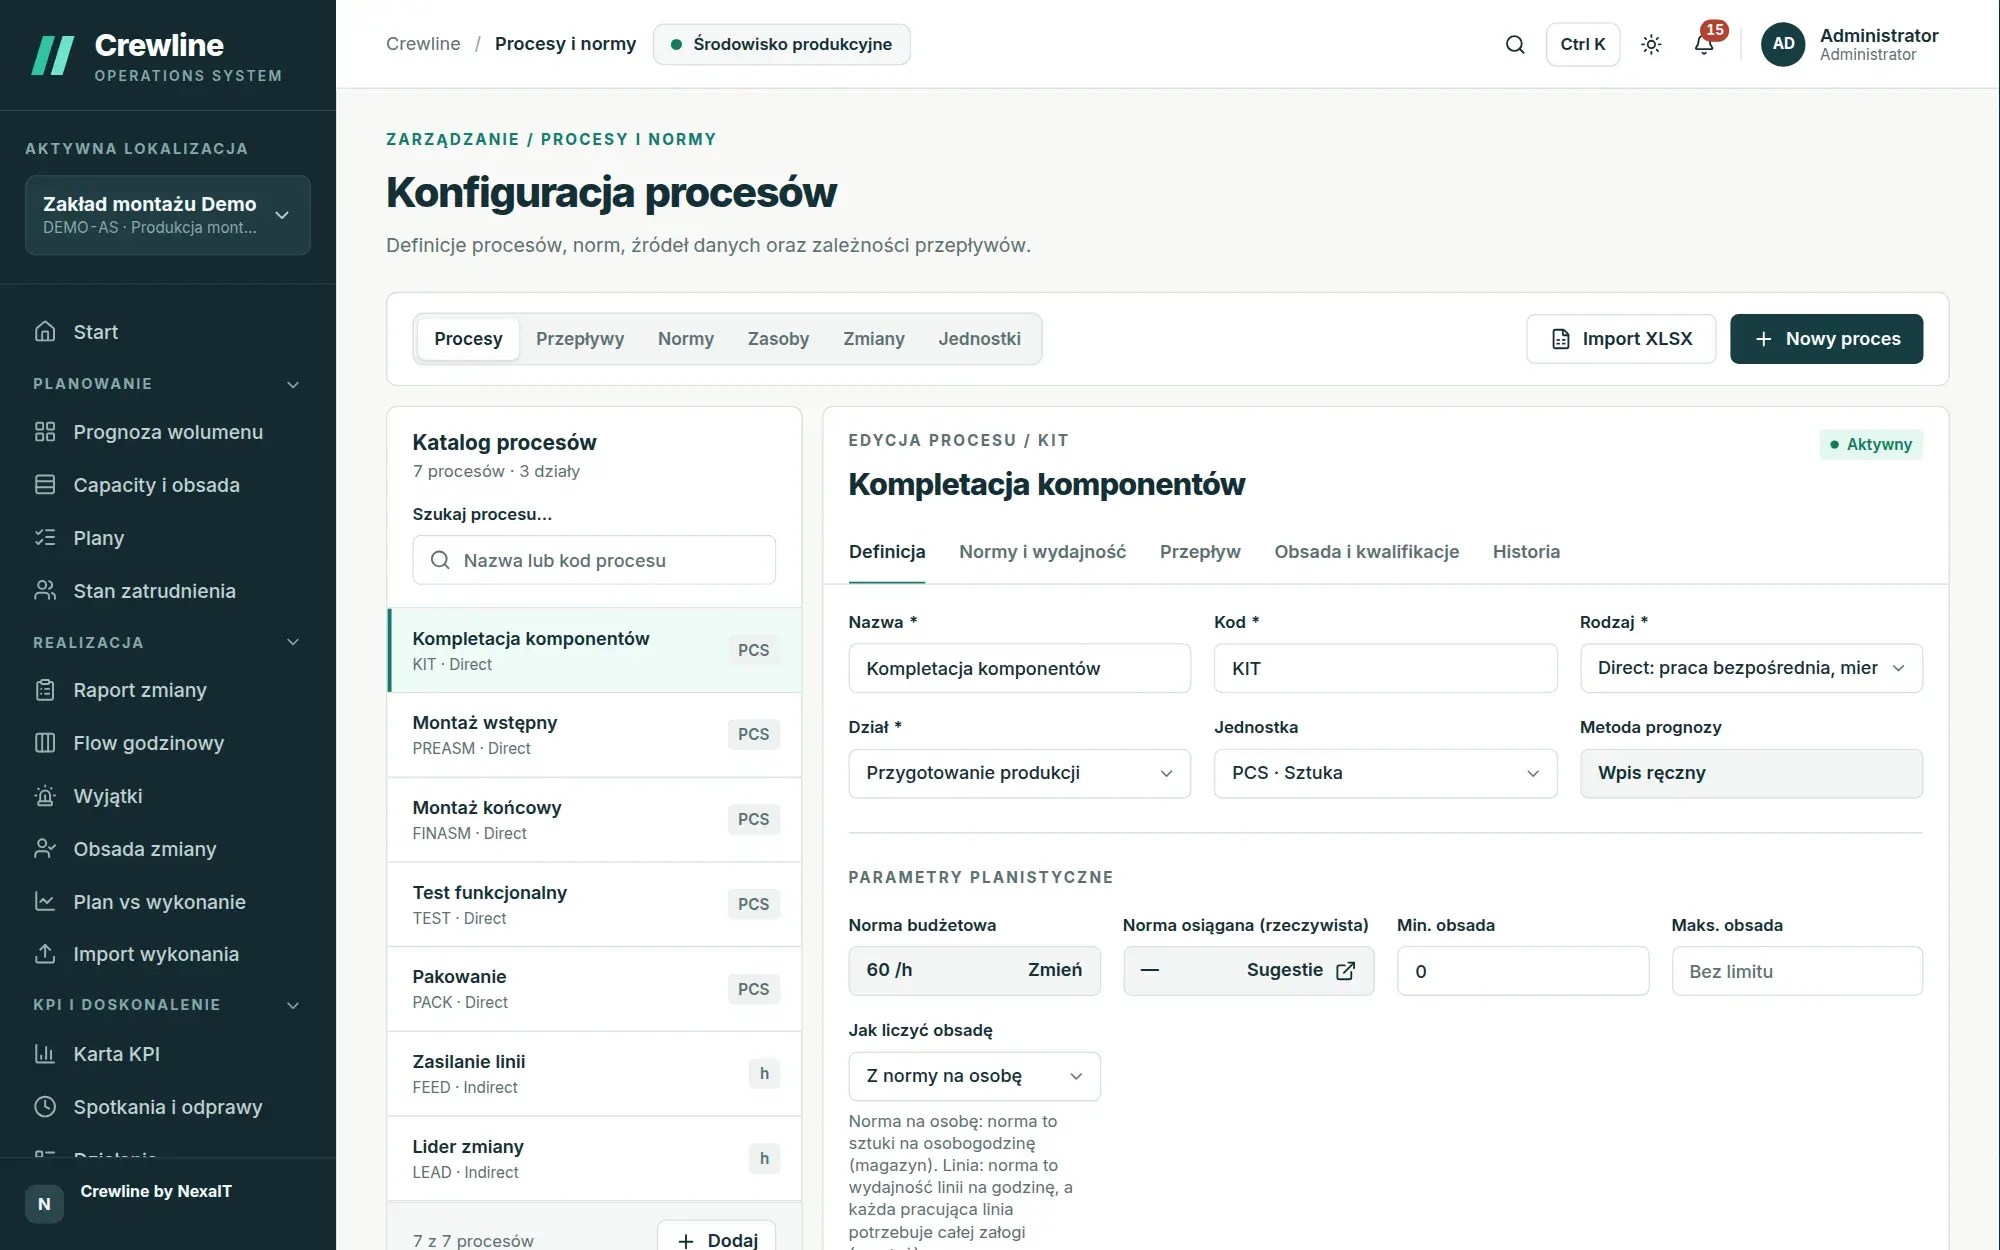Viewport: 2000px width, 1250px height.
Task: Click Spotkania i odprawy clock icon
Action: coord(45,1107)
